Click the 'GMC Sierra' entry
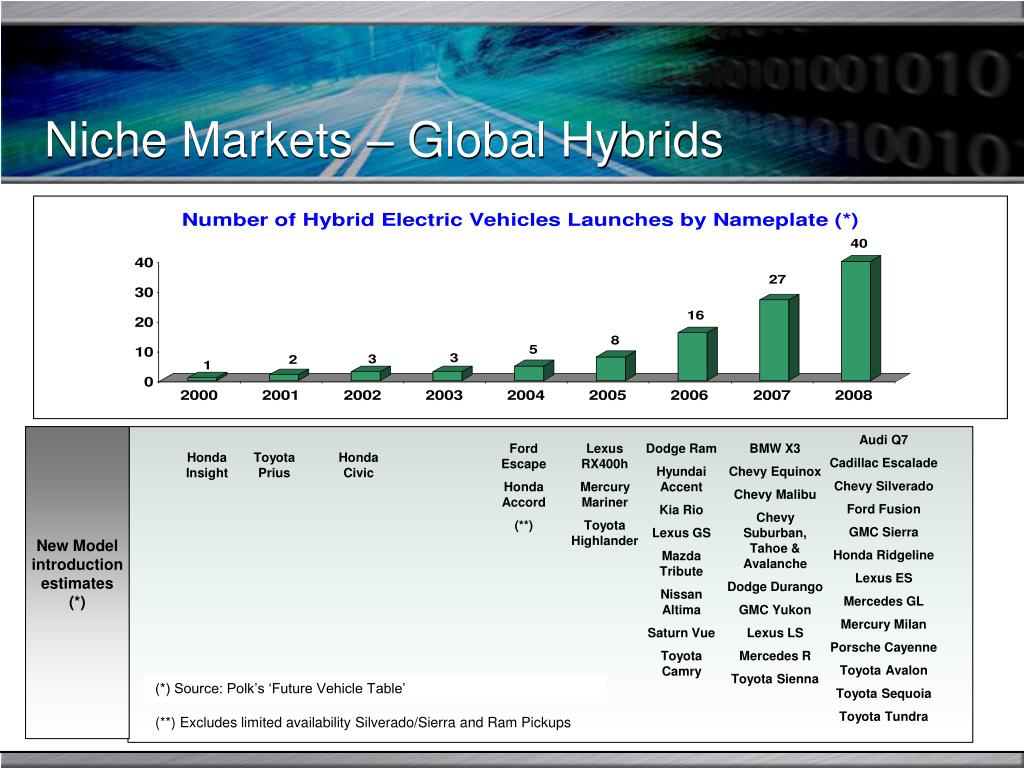The image size is (1024, 768). point(884,532)
